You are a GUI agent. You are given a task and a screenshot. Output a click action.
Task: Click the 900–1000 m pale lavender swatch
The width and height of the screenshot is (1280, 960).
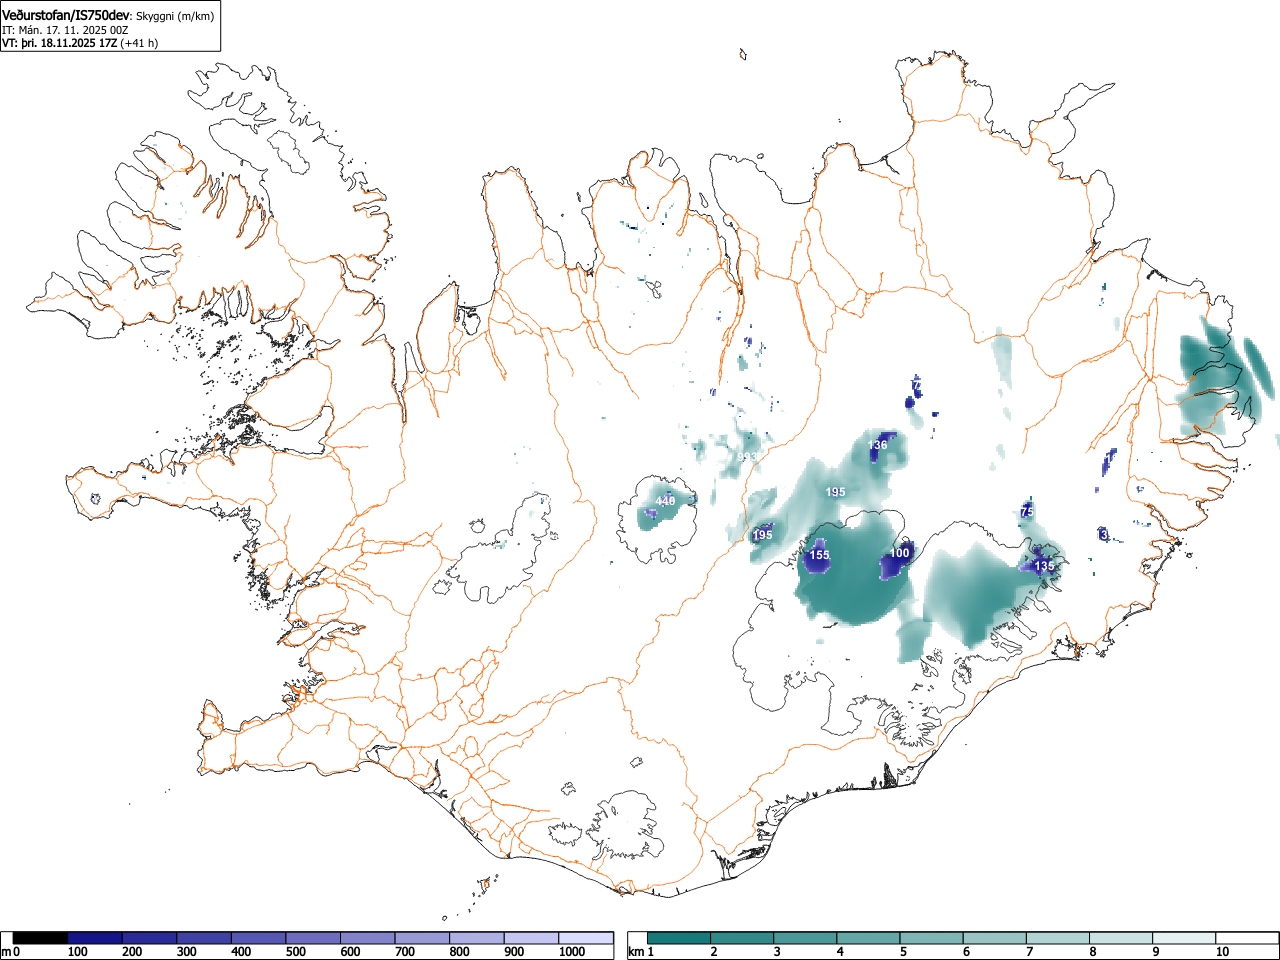pyautogui.click(x=532, y=938)
